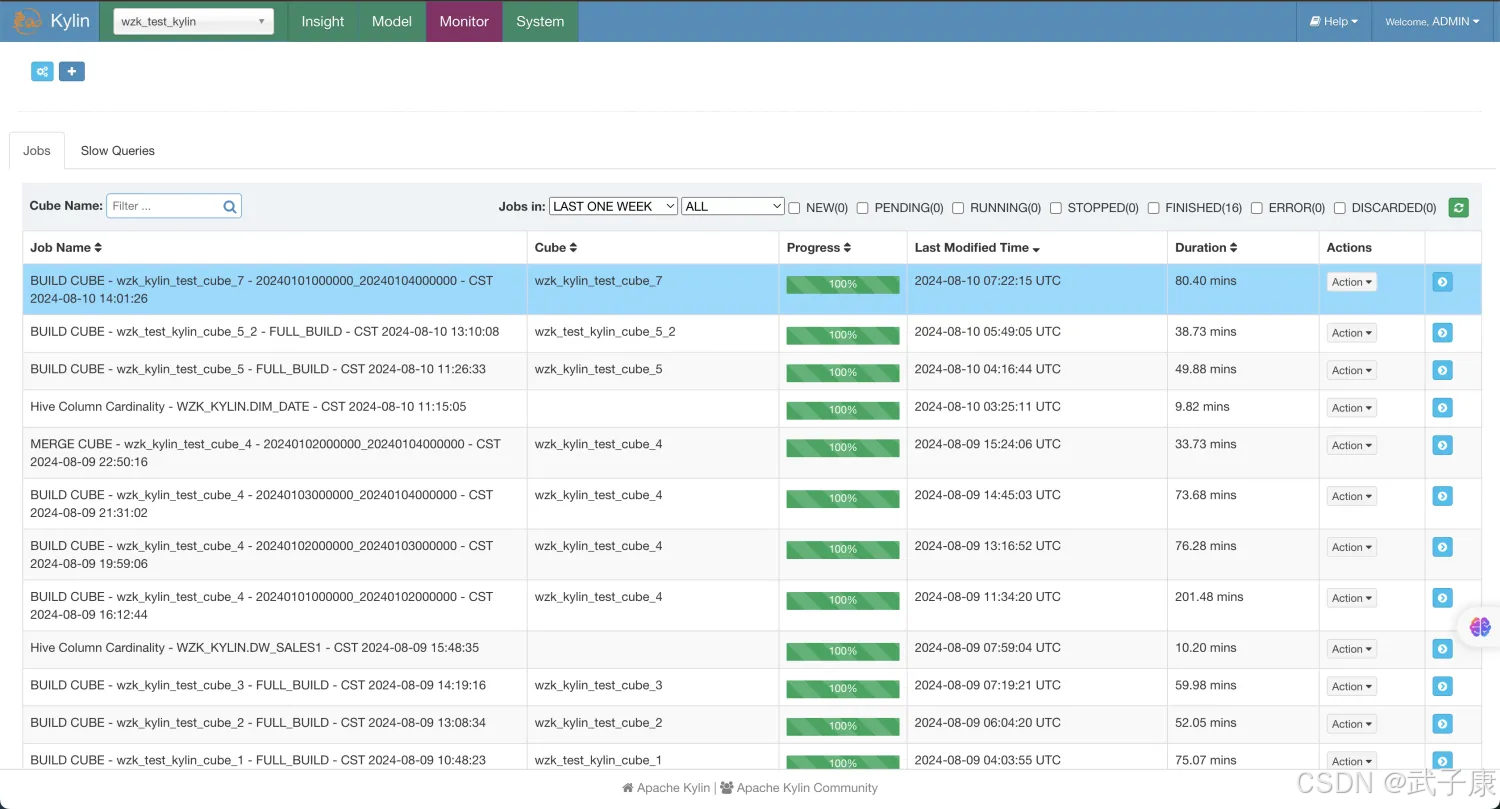Open Action dropdown for the 201.48 mins job
This screenshot has height=809, width=1500.
tap(1351, 598)
